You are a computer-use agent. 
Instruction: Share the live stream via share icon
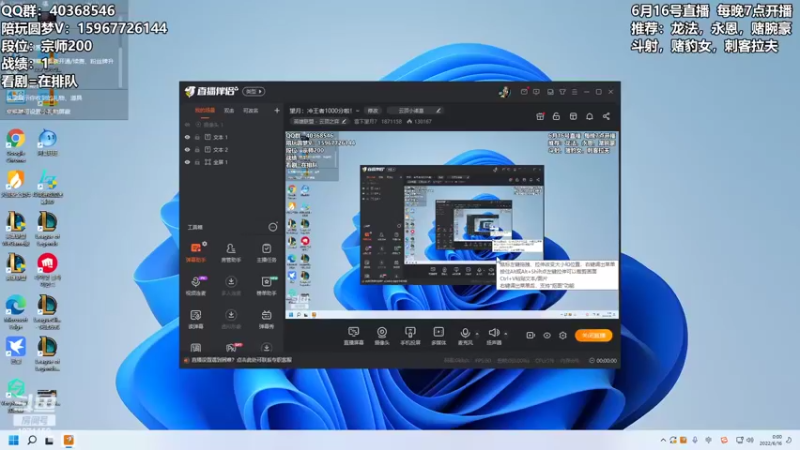(x=606, y=116)
